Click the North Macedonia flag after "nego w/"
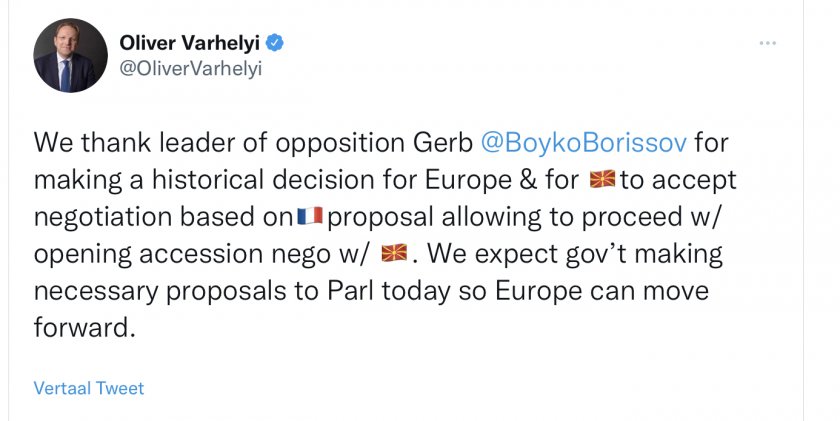 pos(395,254)
